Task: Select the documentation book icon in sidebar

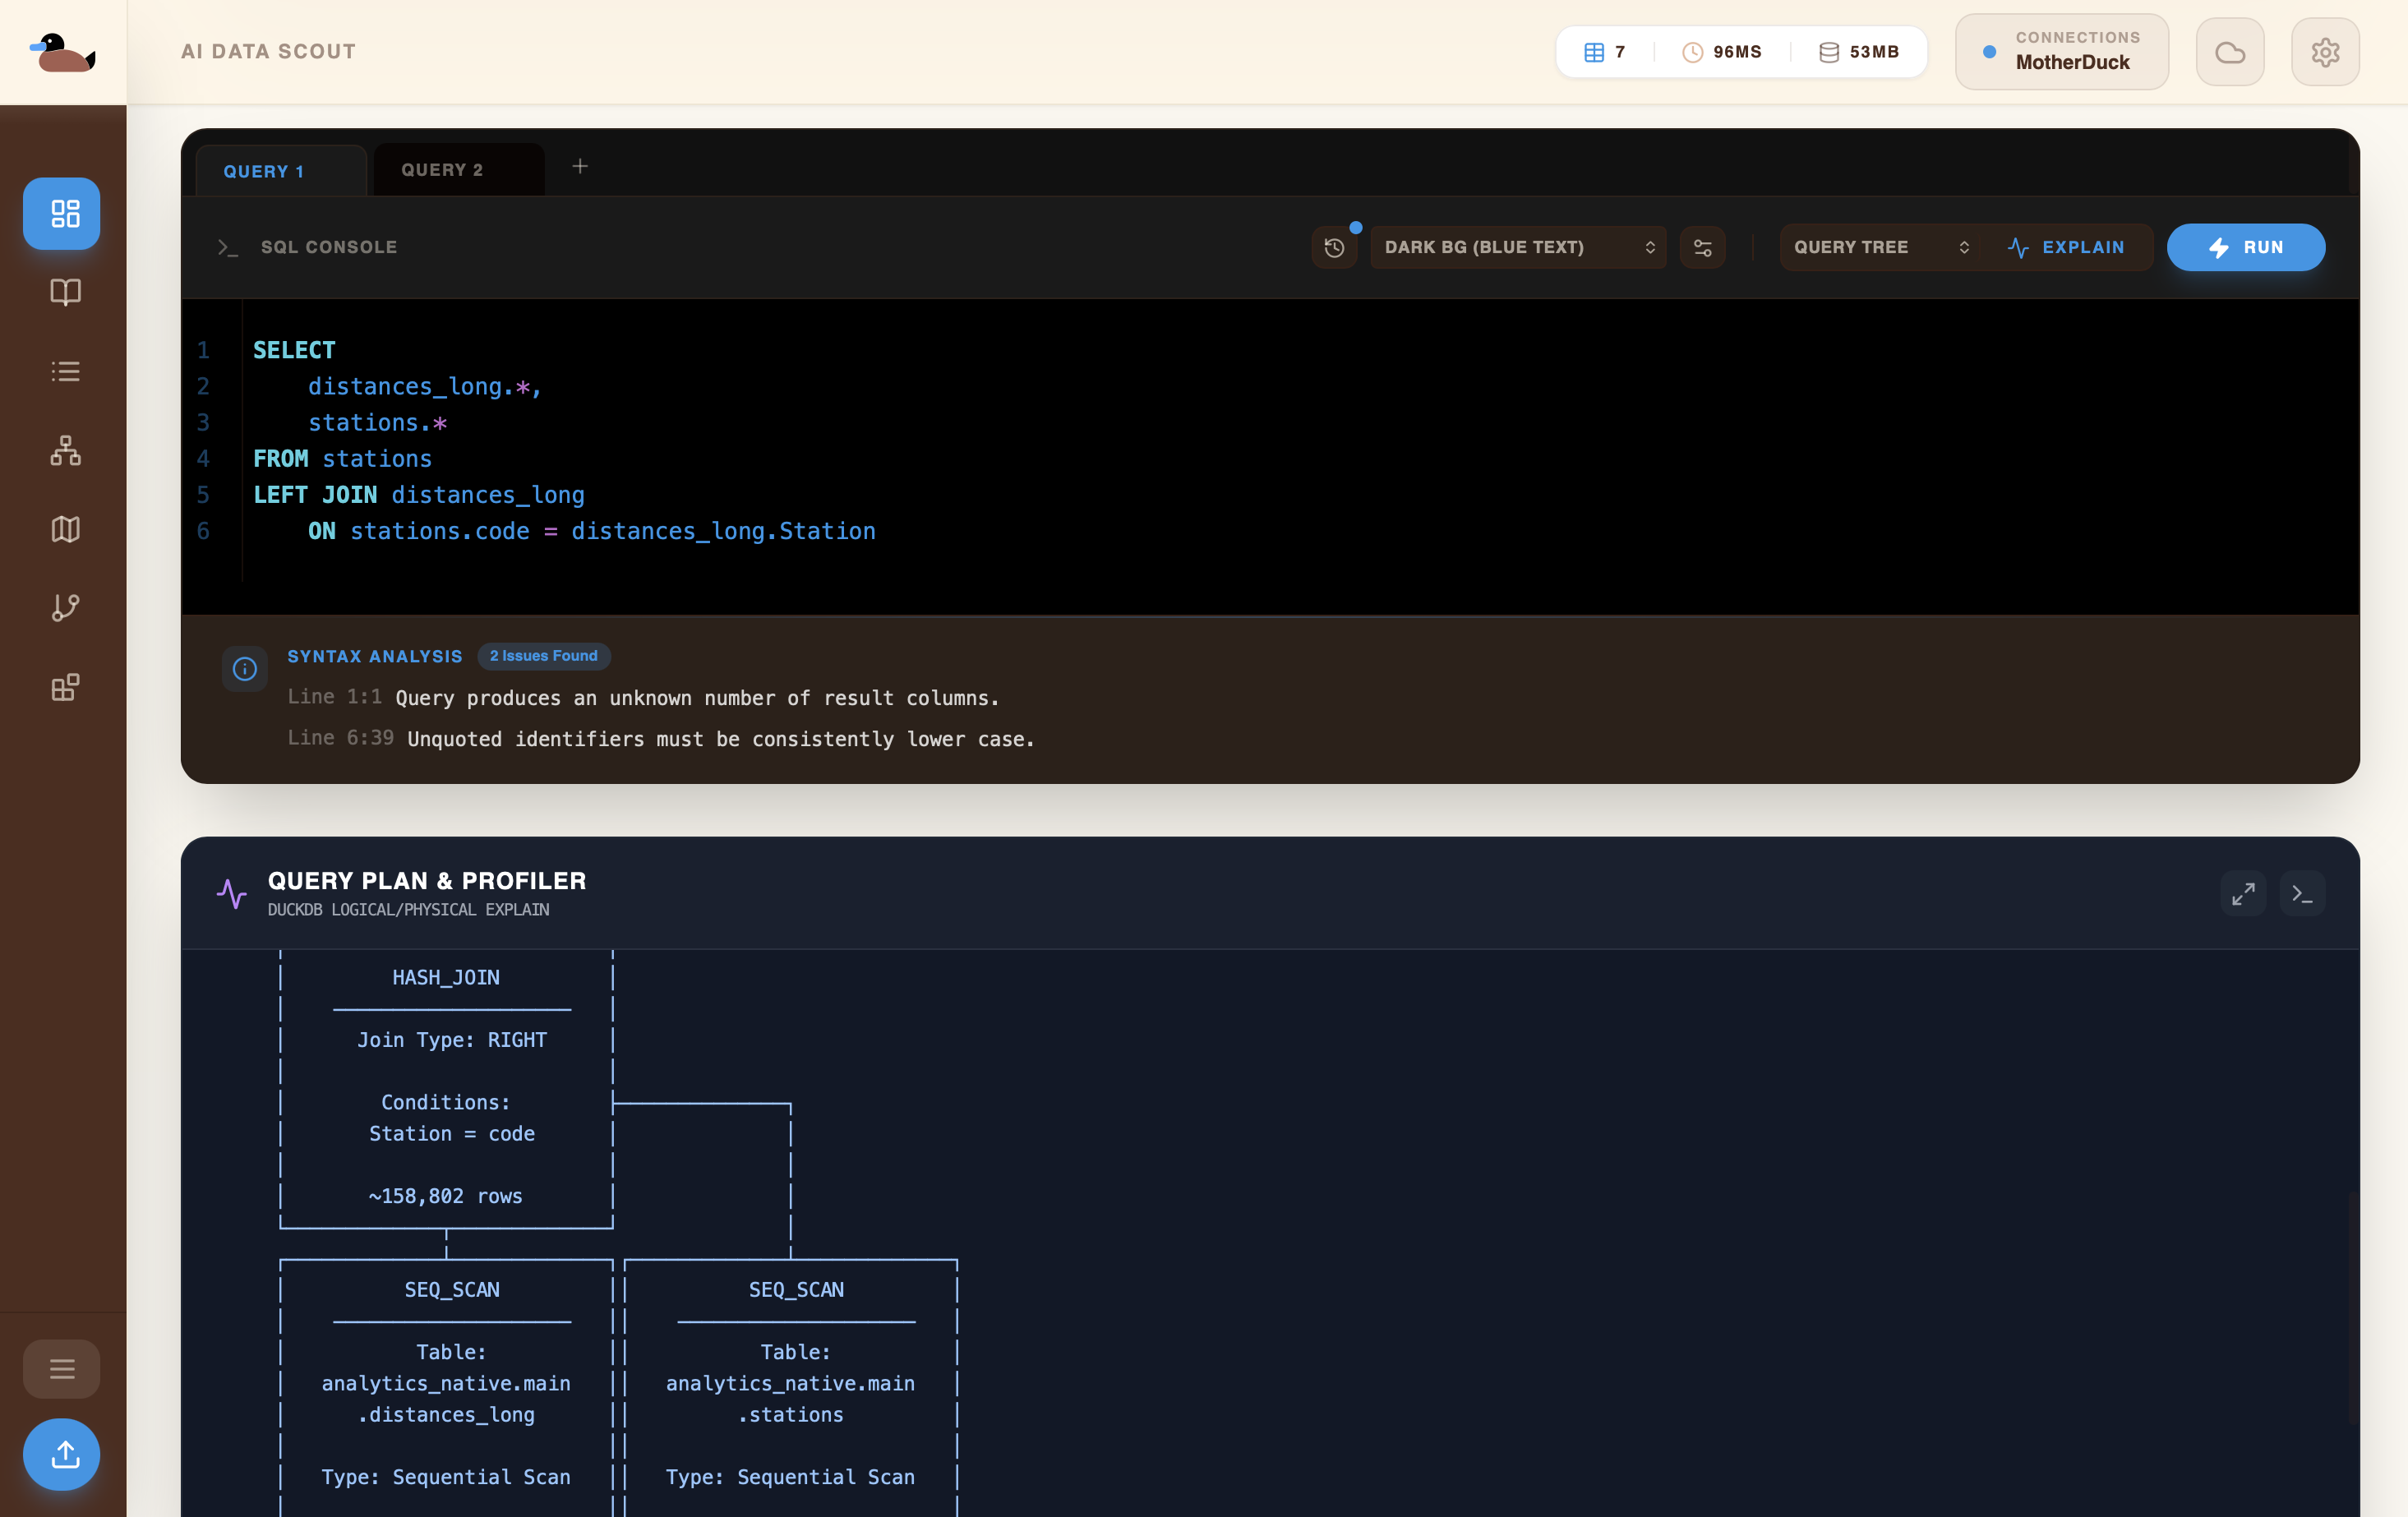Action: point(63,292)
